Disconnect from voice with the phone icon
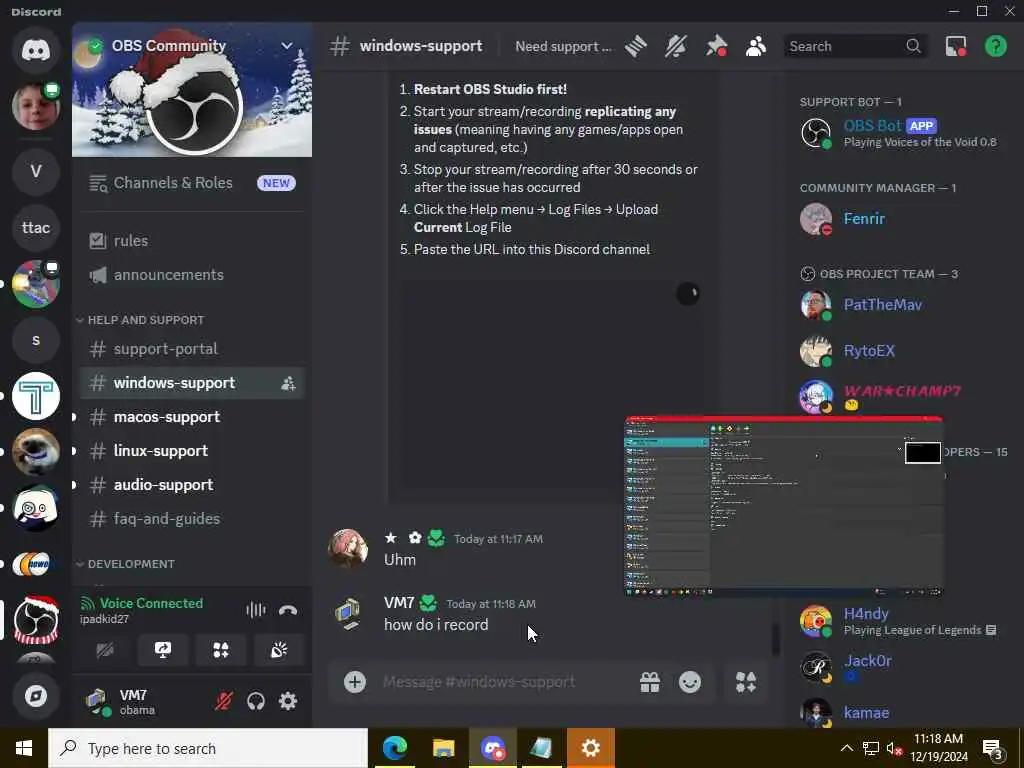The image size is (1024, 768). tap(288, 610)
